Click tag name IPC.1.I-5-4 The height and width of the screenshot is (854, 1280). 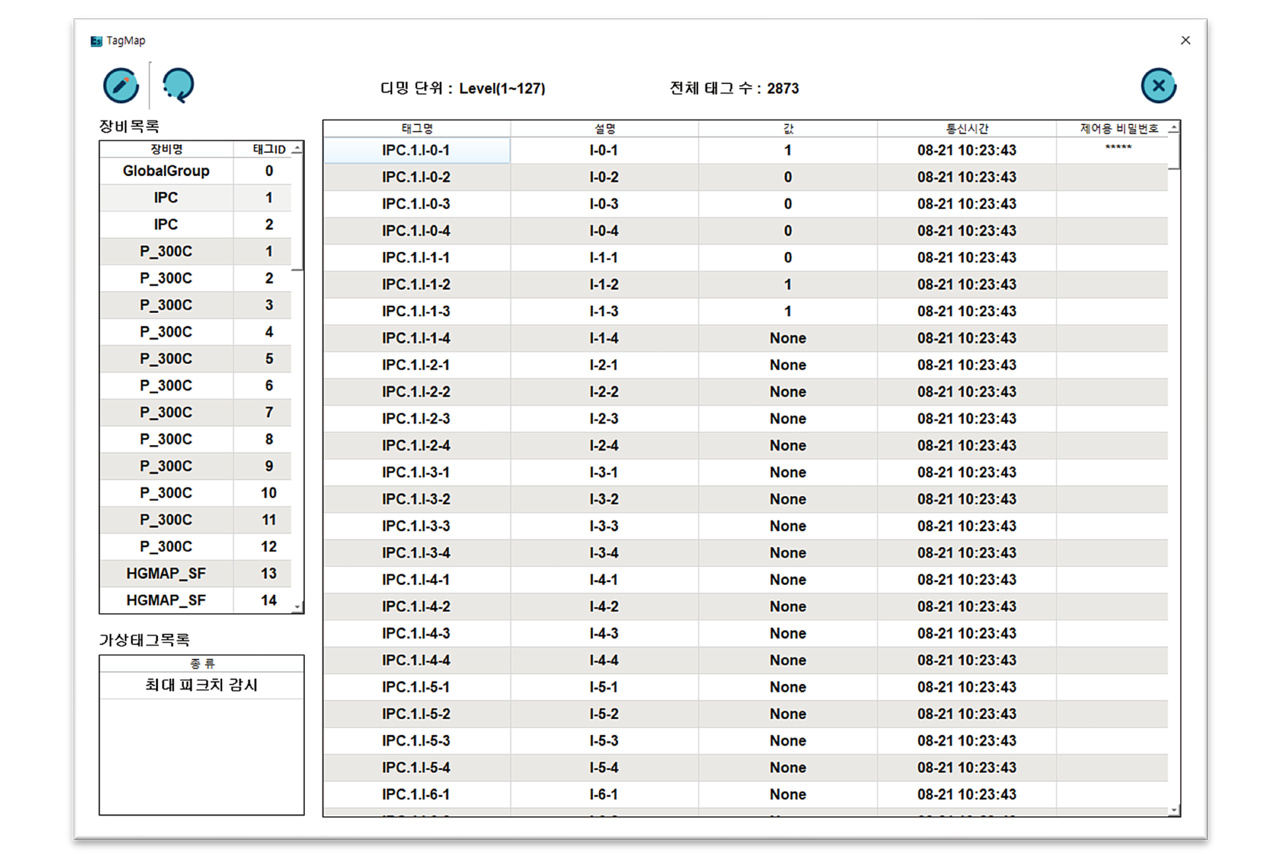pyautogui.click(x=417, y=768)
